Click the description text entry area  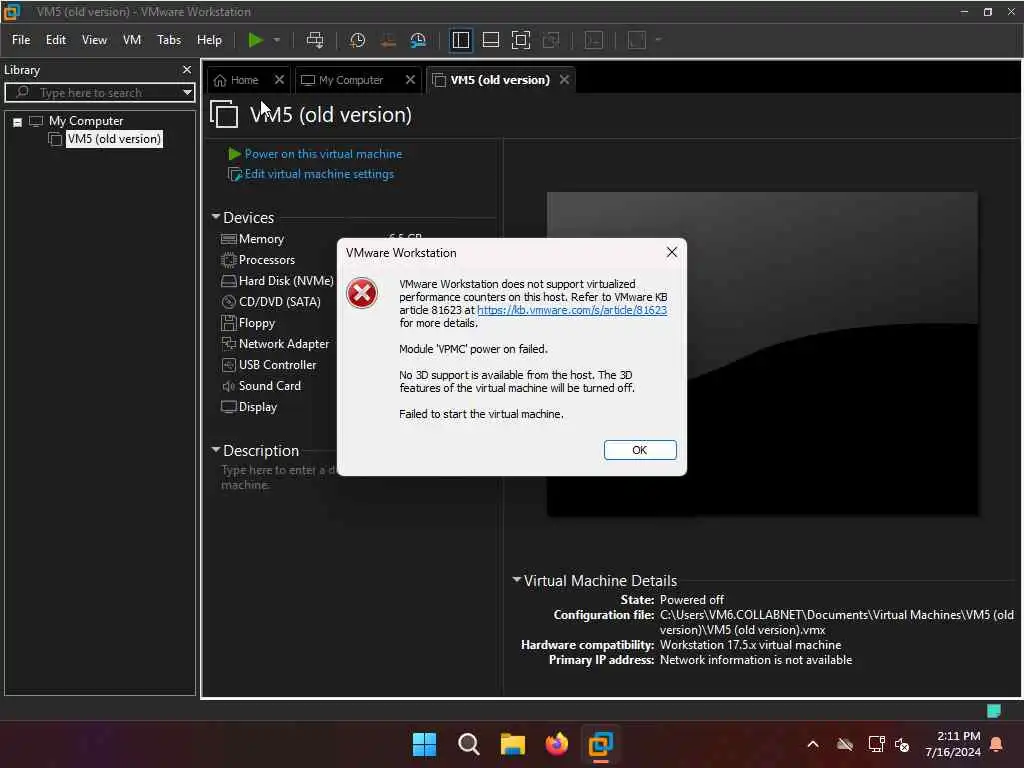(x=280, y=477)
